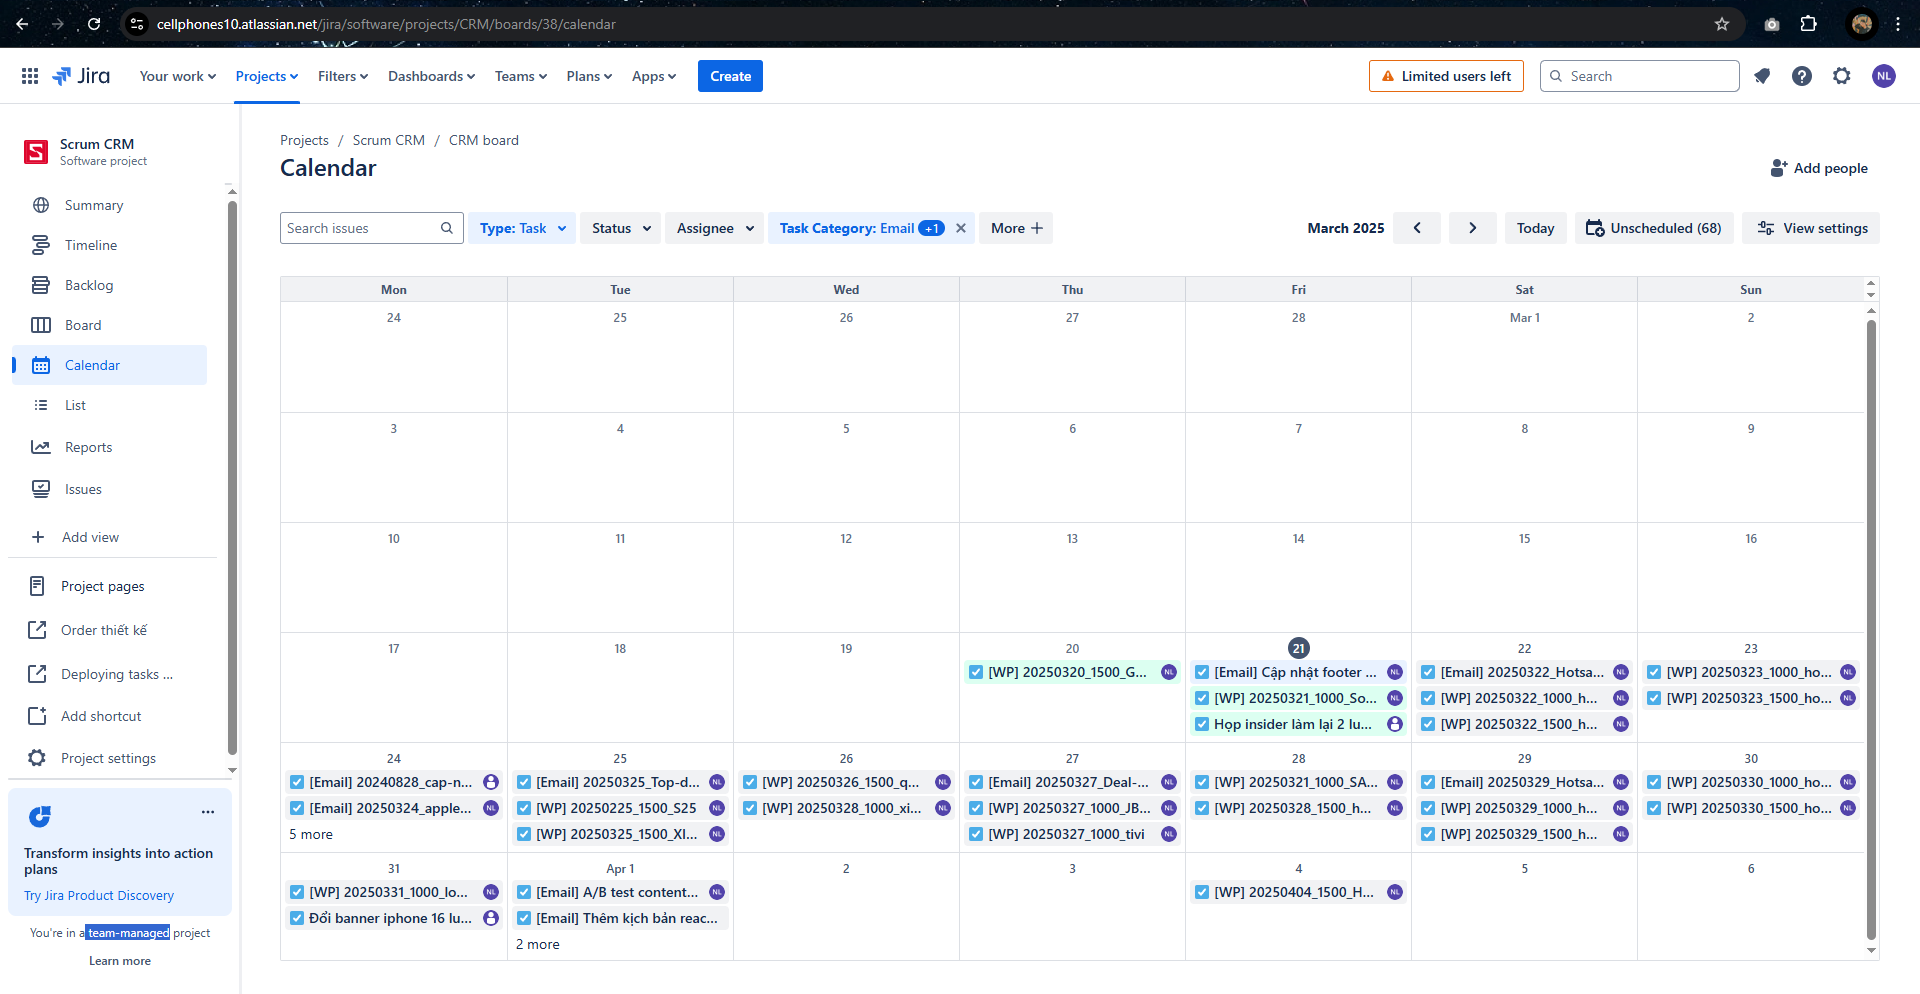Open notifications bell icon
The width and height of the screenshot is (1920, 994).
pyautogui.click(x=1762, y=76)
